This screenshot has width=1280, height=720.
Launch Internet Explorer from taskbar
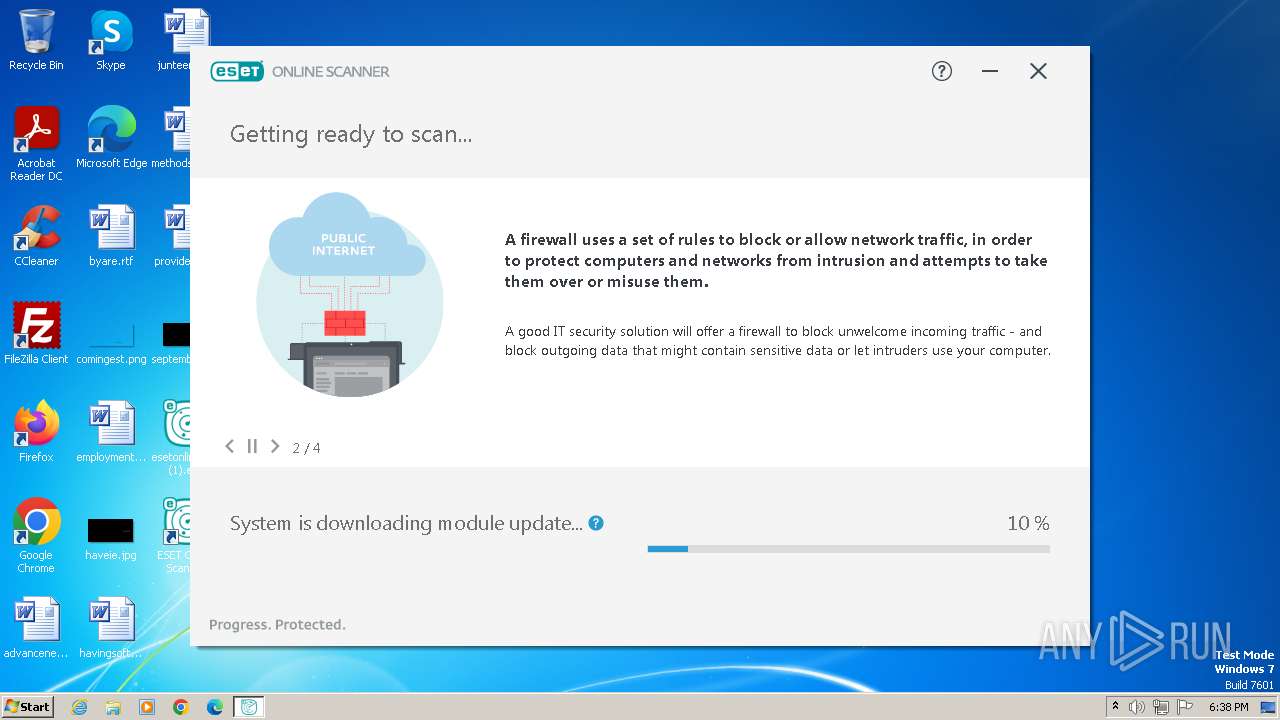pos(80,707)
